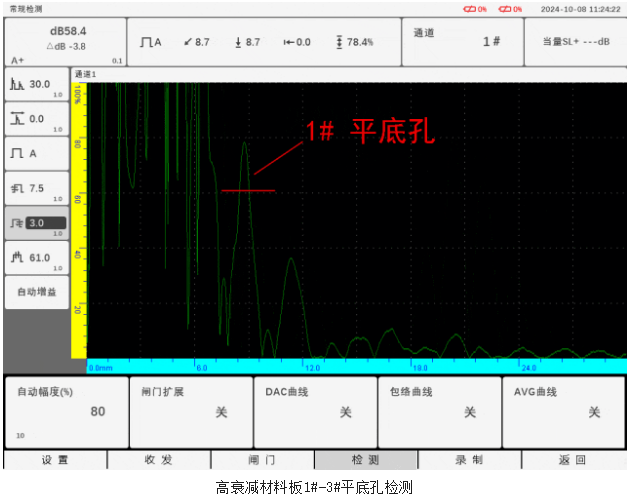The height and width of the screenshot is (500, 629).
Task: Select the gate start parameter showing 7.5
Action: pyautogui.click(x=37, y=188)
